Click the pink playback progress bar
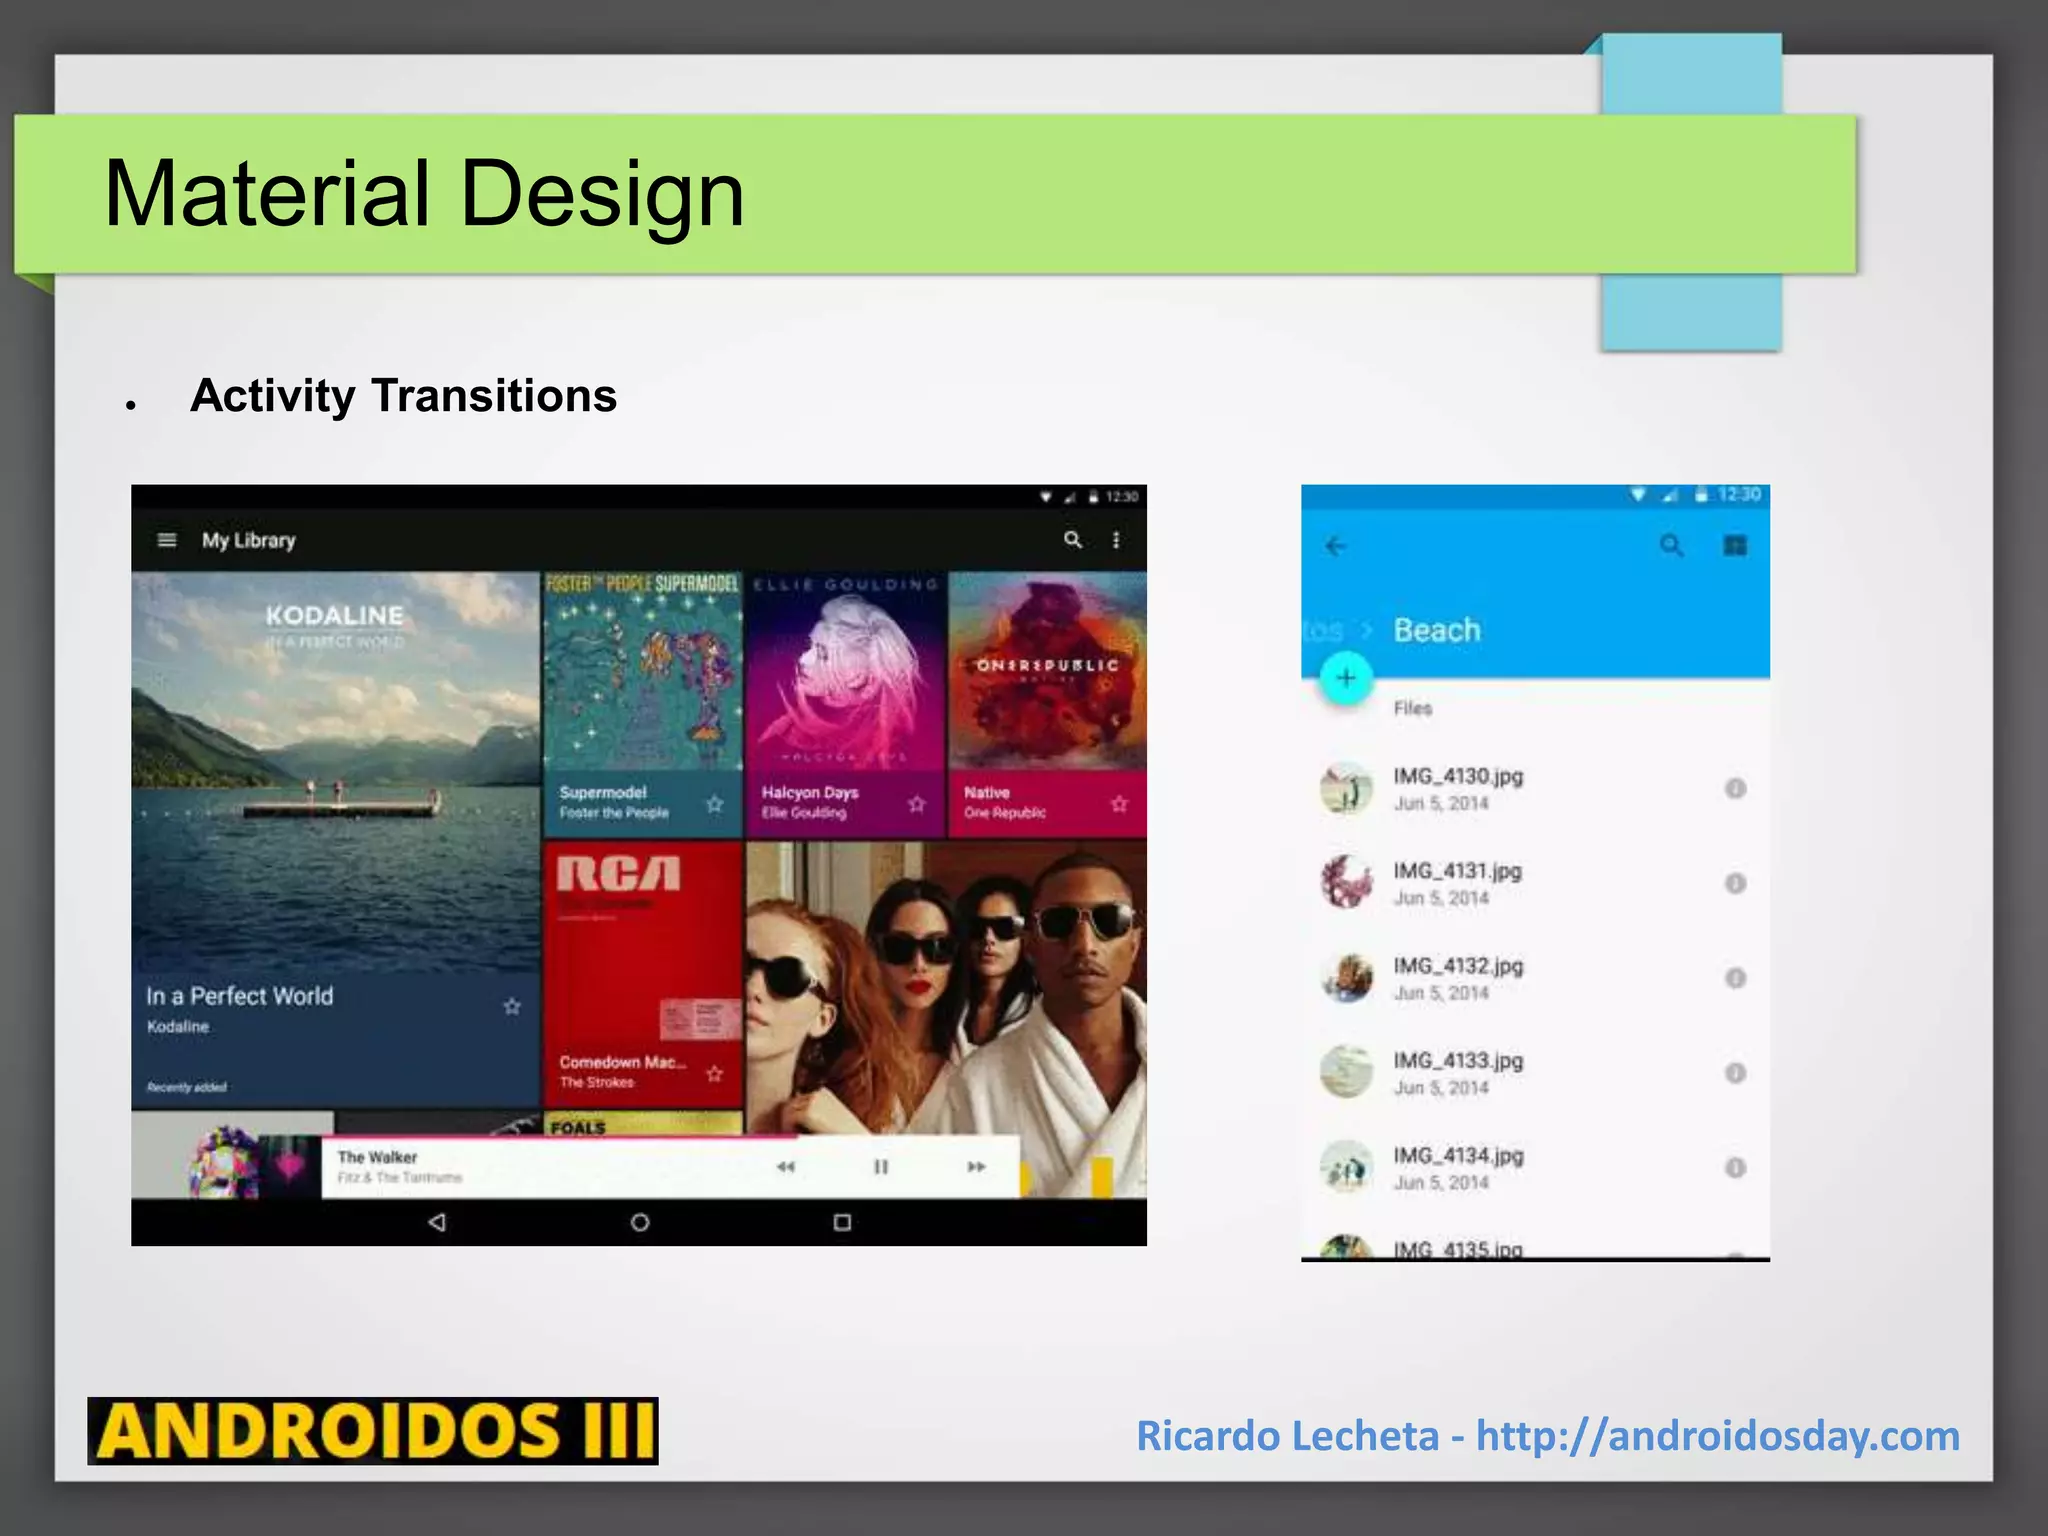This screenshot has height=1536, width=2048. point(560,1138)
